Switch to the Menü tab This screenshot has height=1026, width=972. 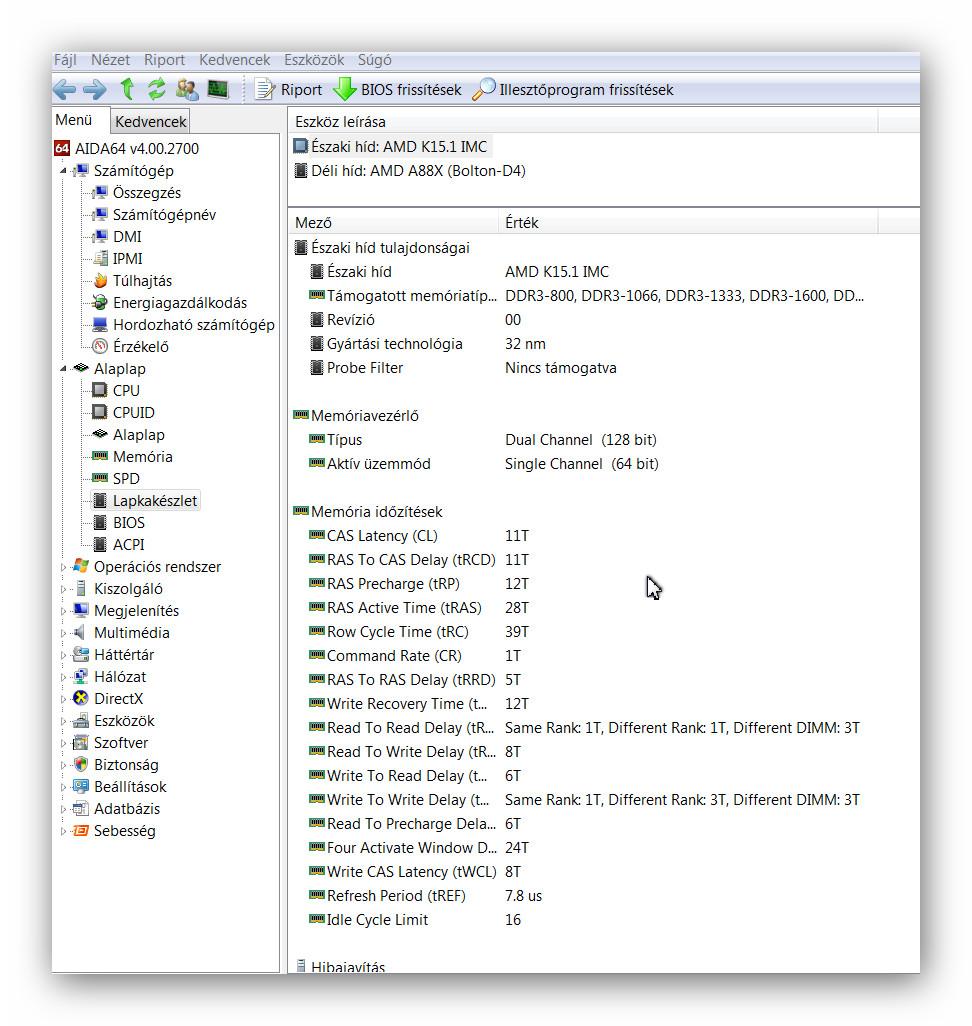coord(73,120)
